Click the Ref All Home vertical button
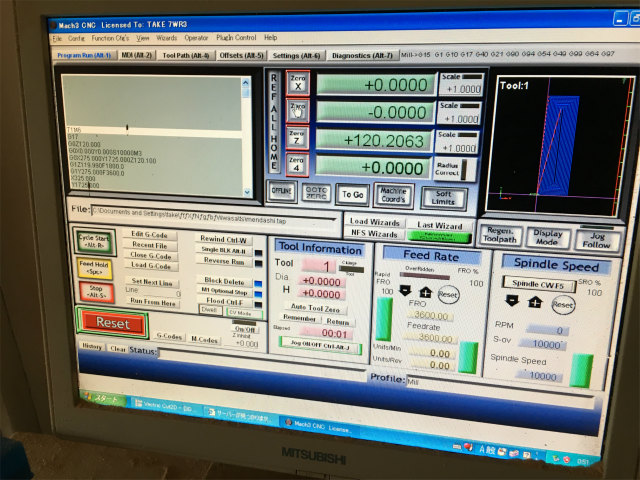The height and width of the screenshot is (480, 640). click(274, 121)
